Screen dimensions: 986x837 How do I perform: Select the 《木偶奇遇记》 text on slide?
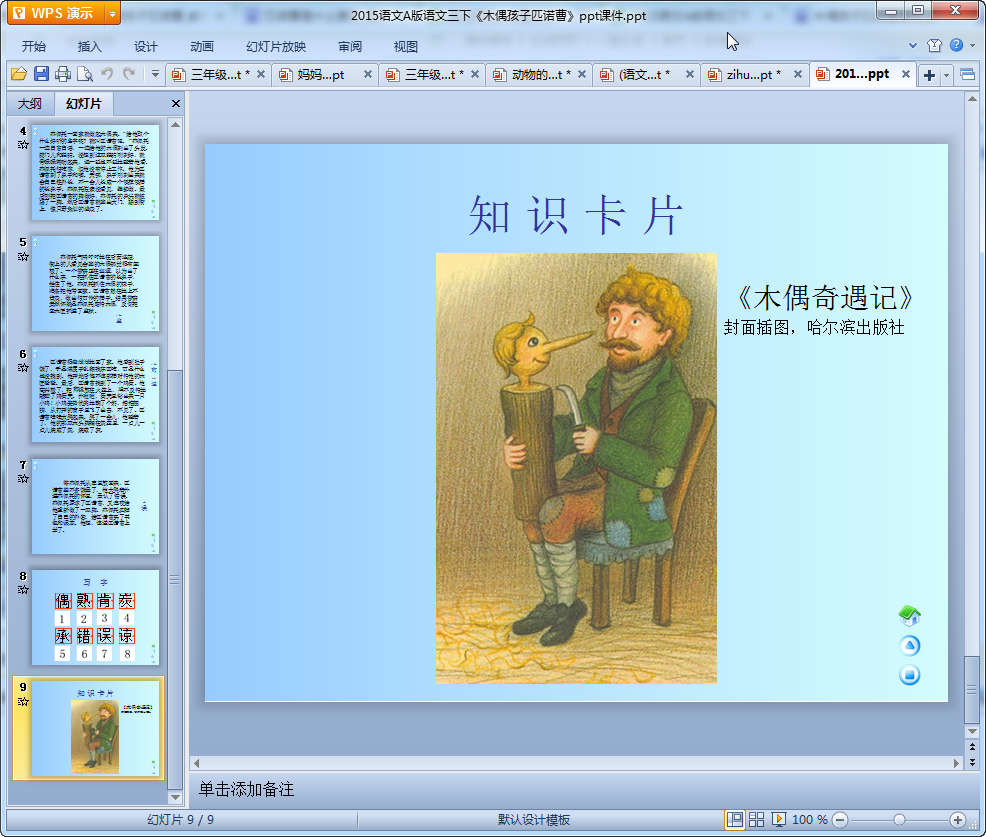point(824,297)
